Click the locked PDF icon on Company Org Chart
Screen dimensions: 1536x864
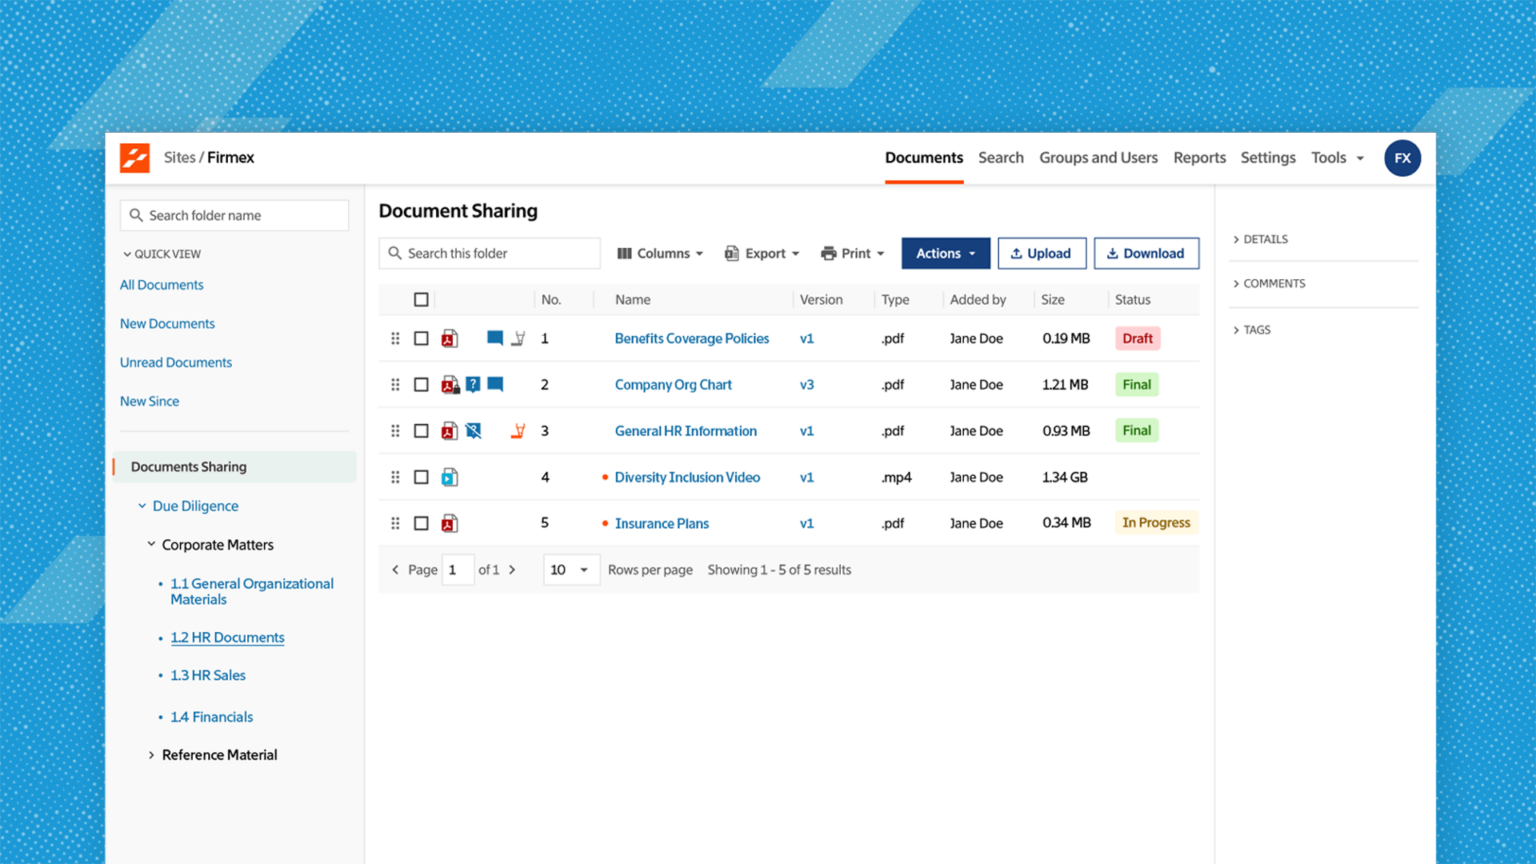pos(450,384)
